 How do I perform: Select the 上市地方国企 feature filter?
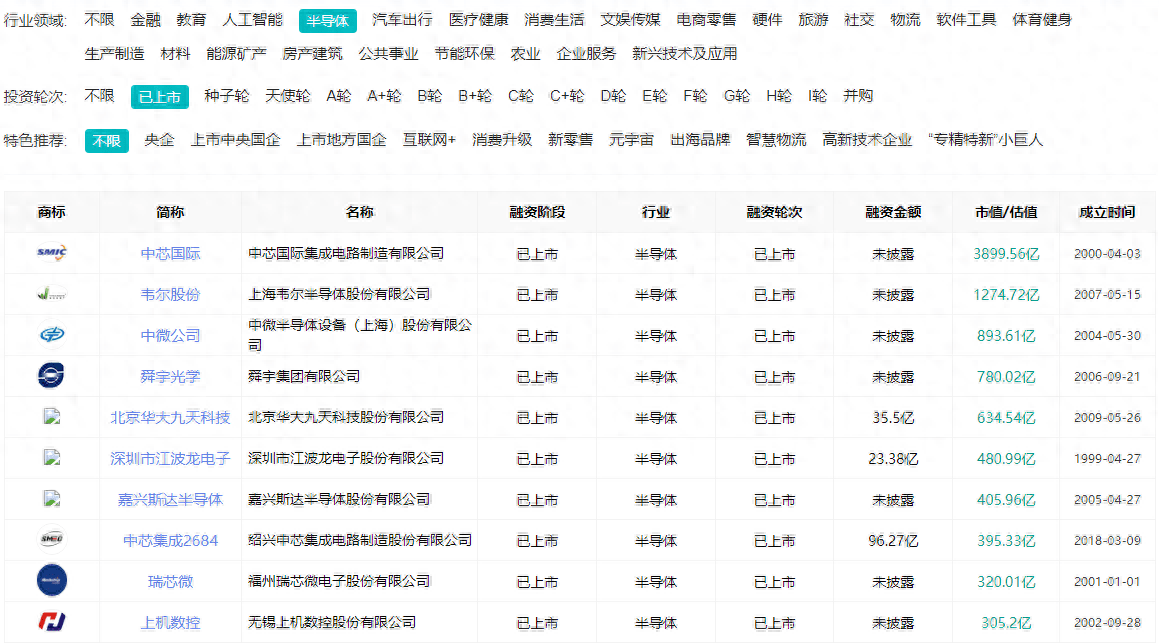[341, 140]
